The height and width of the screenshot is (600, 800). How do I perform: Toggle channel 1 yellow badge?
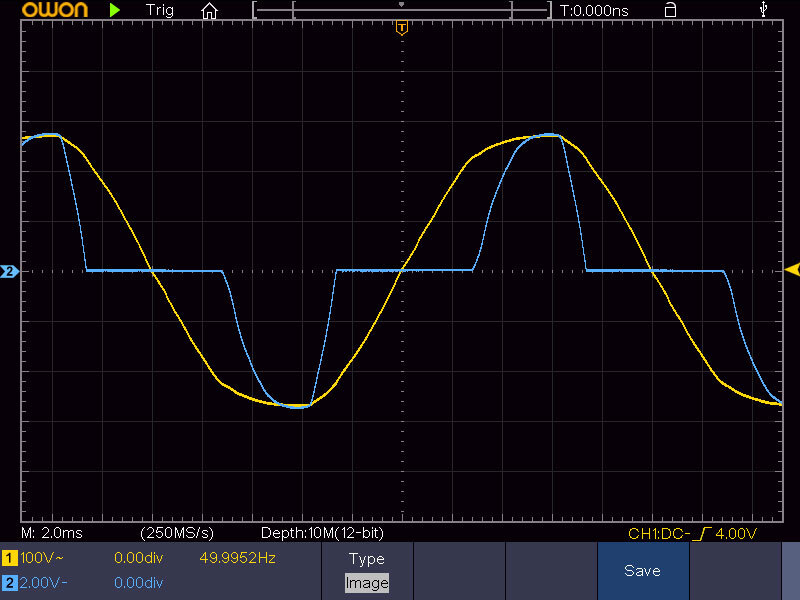click(9, 557)
